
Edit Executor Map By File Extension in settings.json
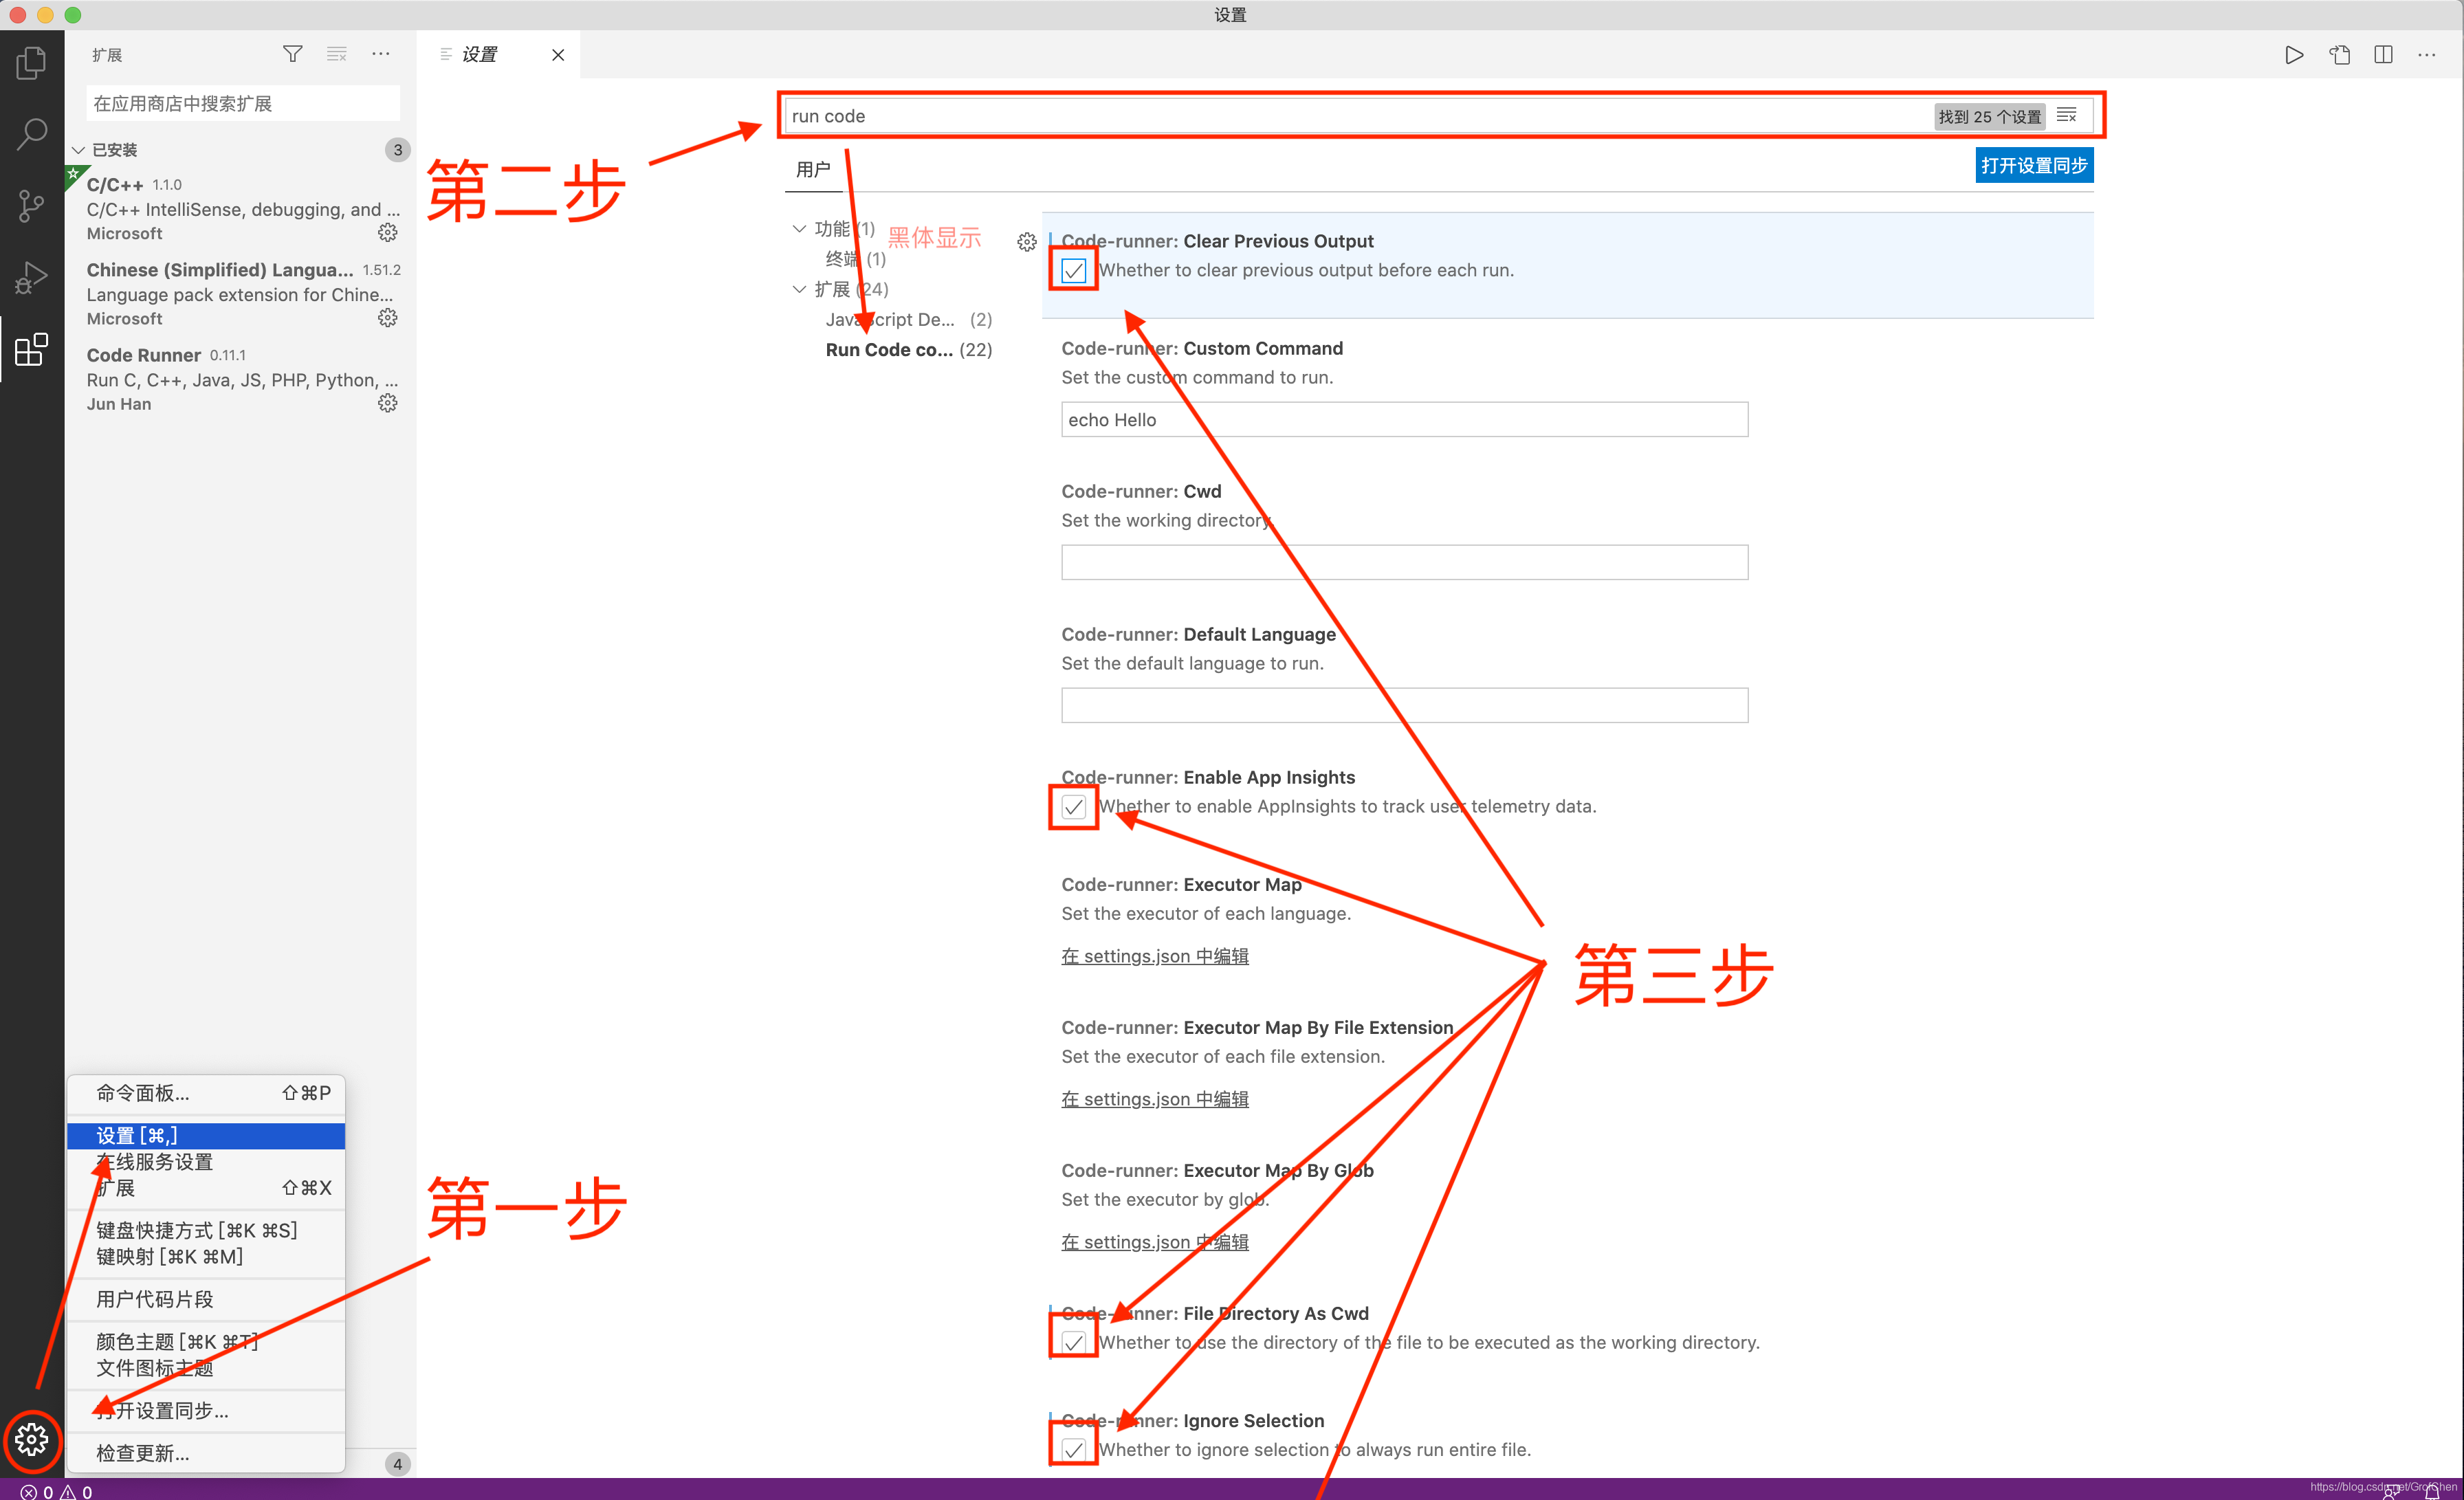click(x=1155, y=1099)
